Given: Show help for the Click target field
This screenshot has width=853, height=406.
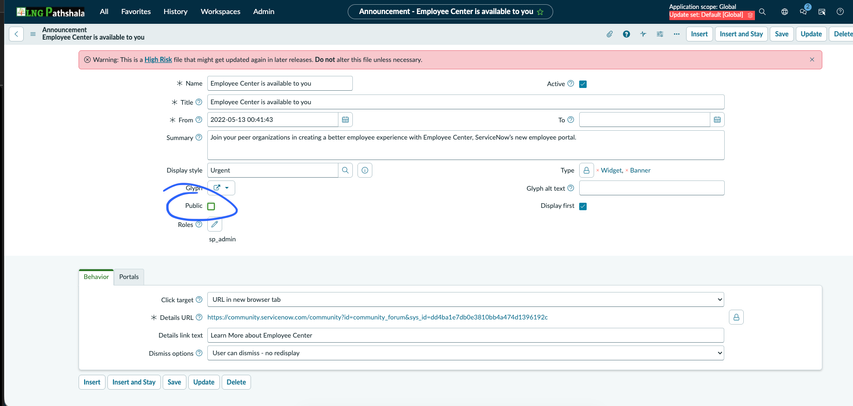Looking at the screenshot, I should pos(199,299).
